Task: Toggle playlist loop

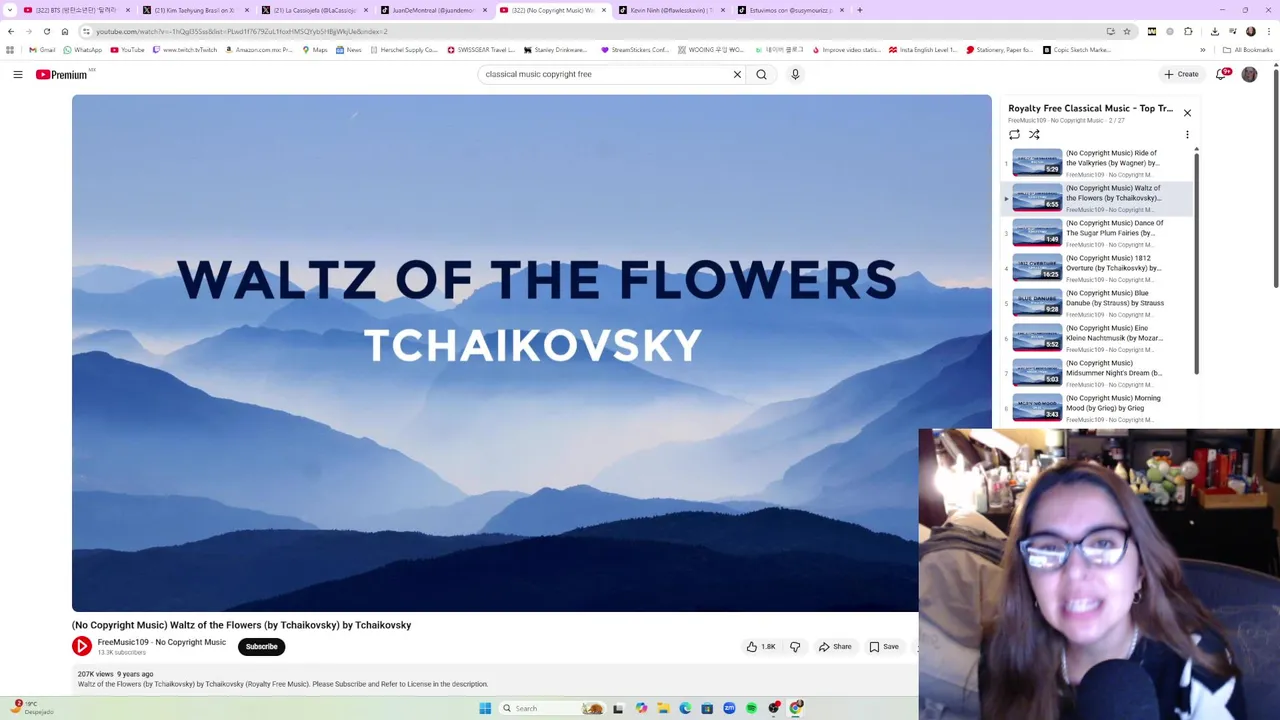Action: pyautogui.click(x=1014, y=134)
